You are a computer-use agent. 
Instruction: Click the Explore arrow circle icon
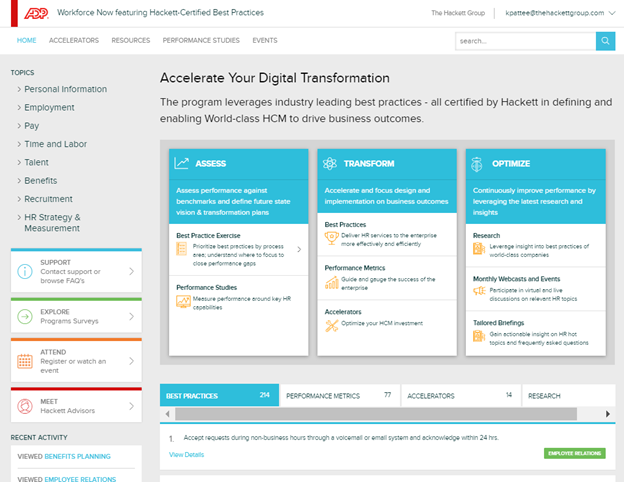point(25,316)
